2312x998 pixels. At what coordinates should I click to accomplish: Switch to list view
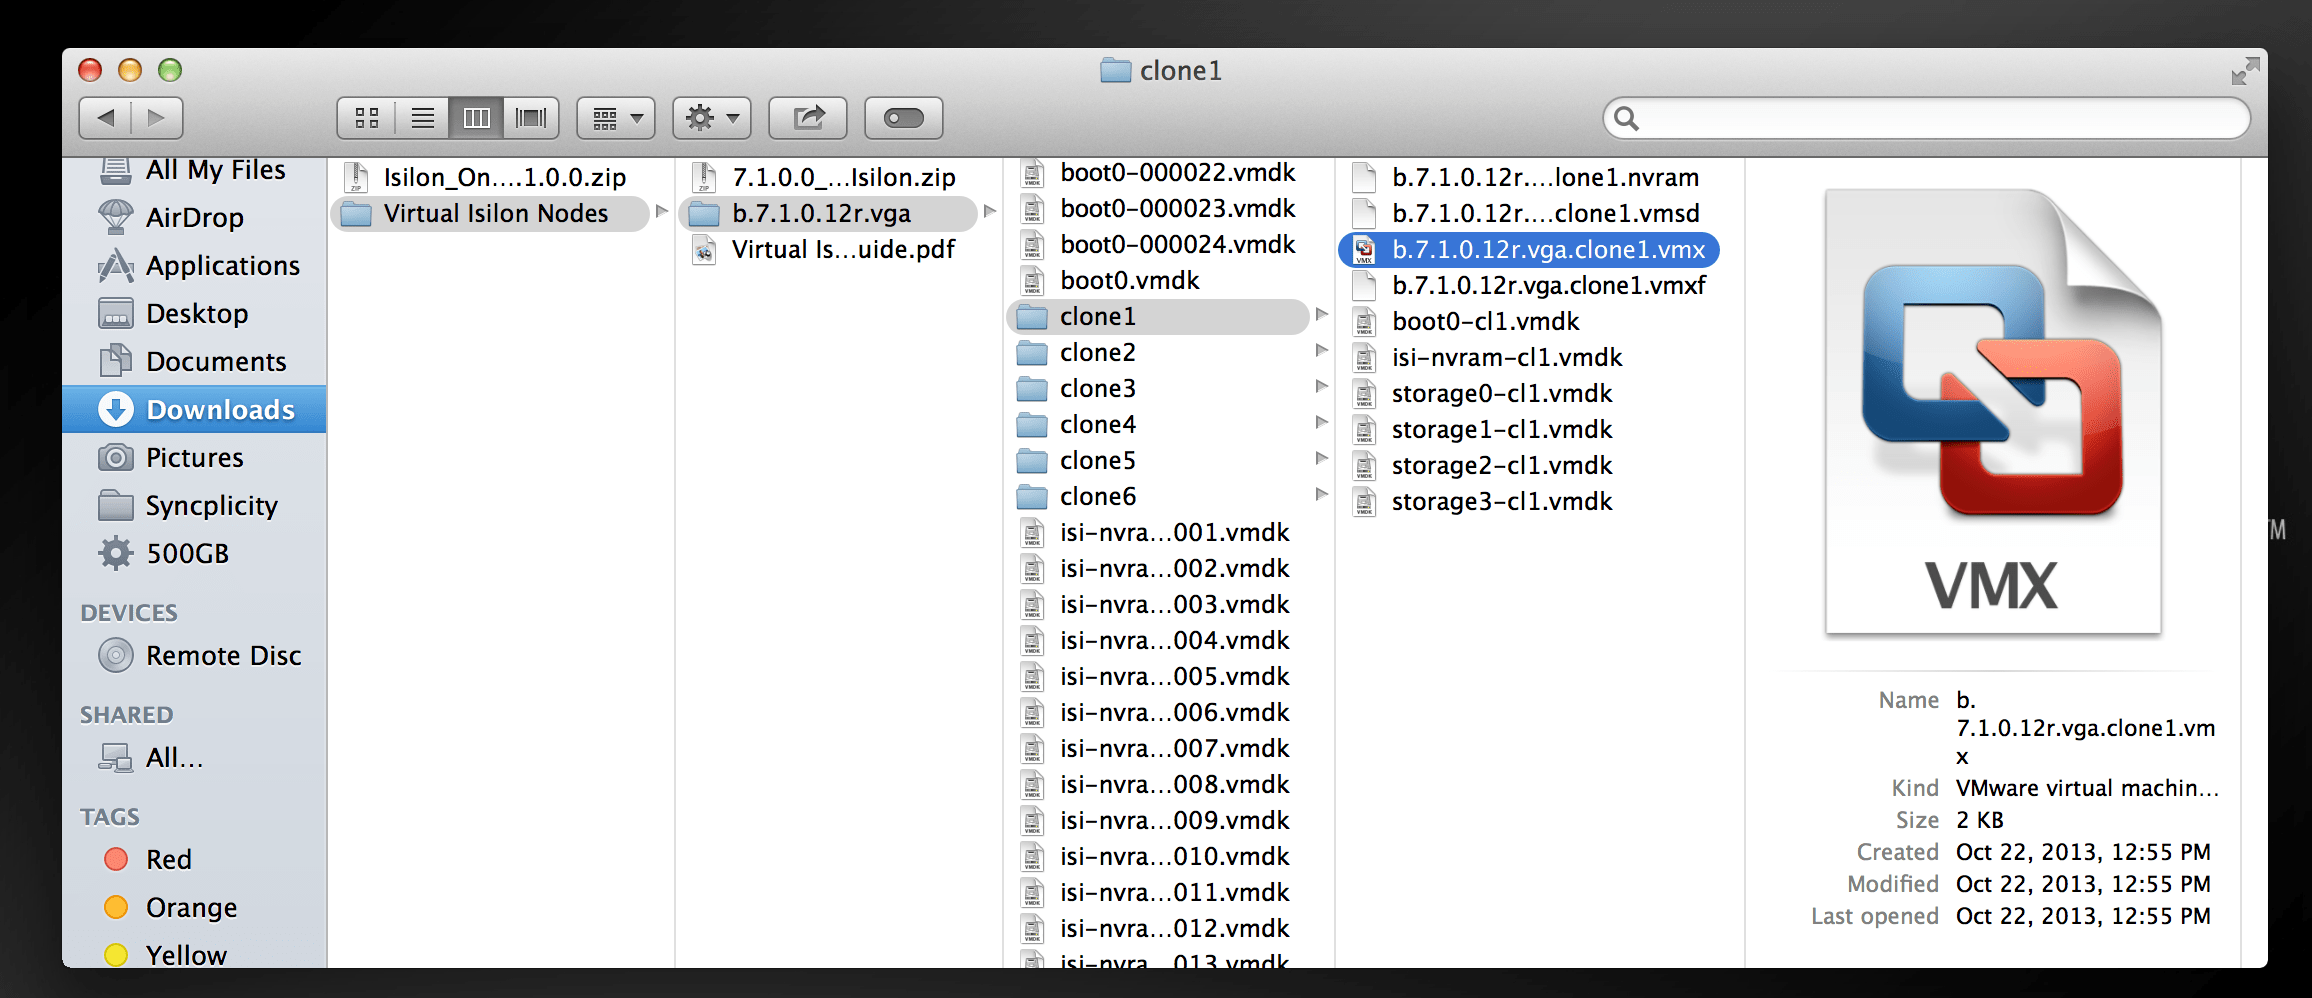[x=423, y=118]
